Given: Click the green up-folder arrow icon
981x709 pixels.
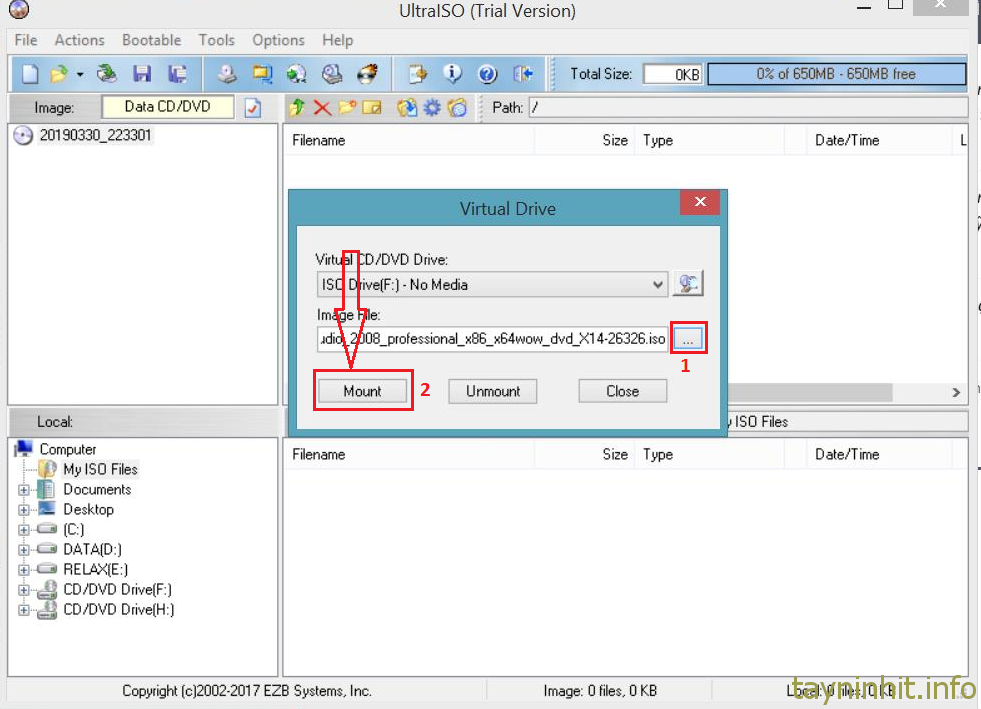Looking at the screenshot, I should (297, 107).
